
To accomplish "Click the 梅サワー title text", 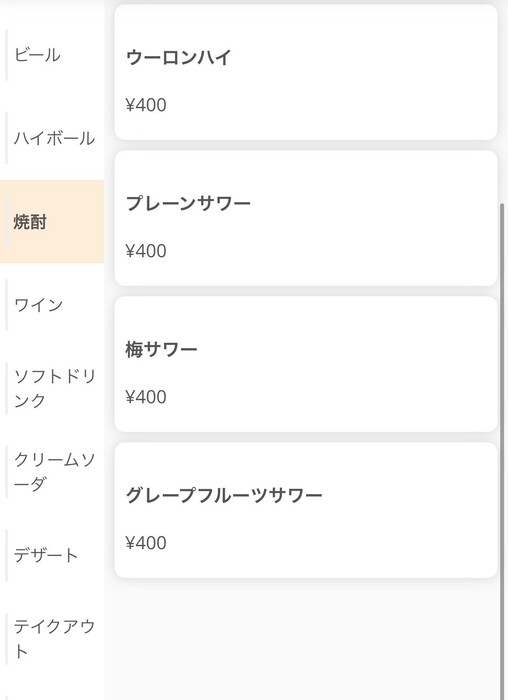I will point(161,350).
